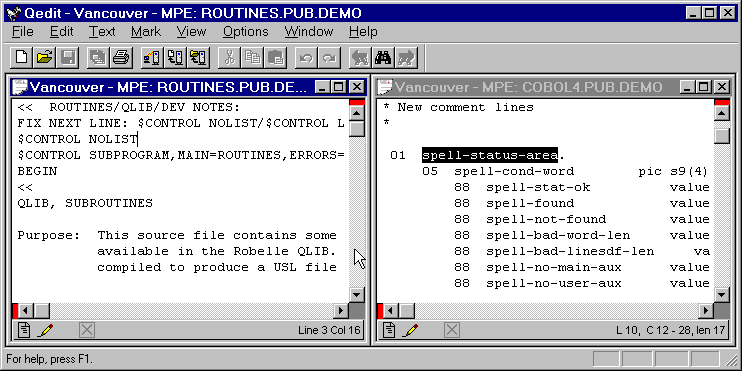Click Line 3 Col 16 status indicator
Viewport: 742px width, 371px height.
329,330
